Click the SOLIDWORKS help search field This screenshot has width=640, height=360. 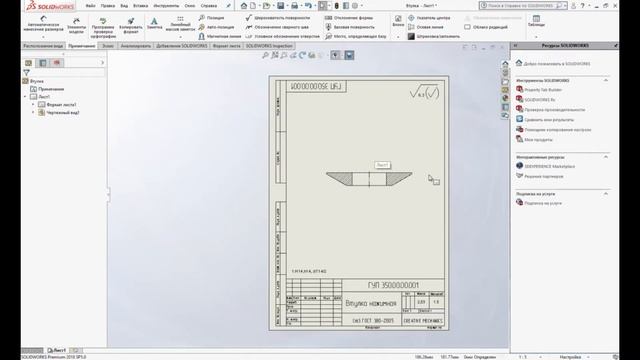521,6
